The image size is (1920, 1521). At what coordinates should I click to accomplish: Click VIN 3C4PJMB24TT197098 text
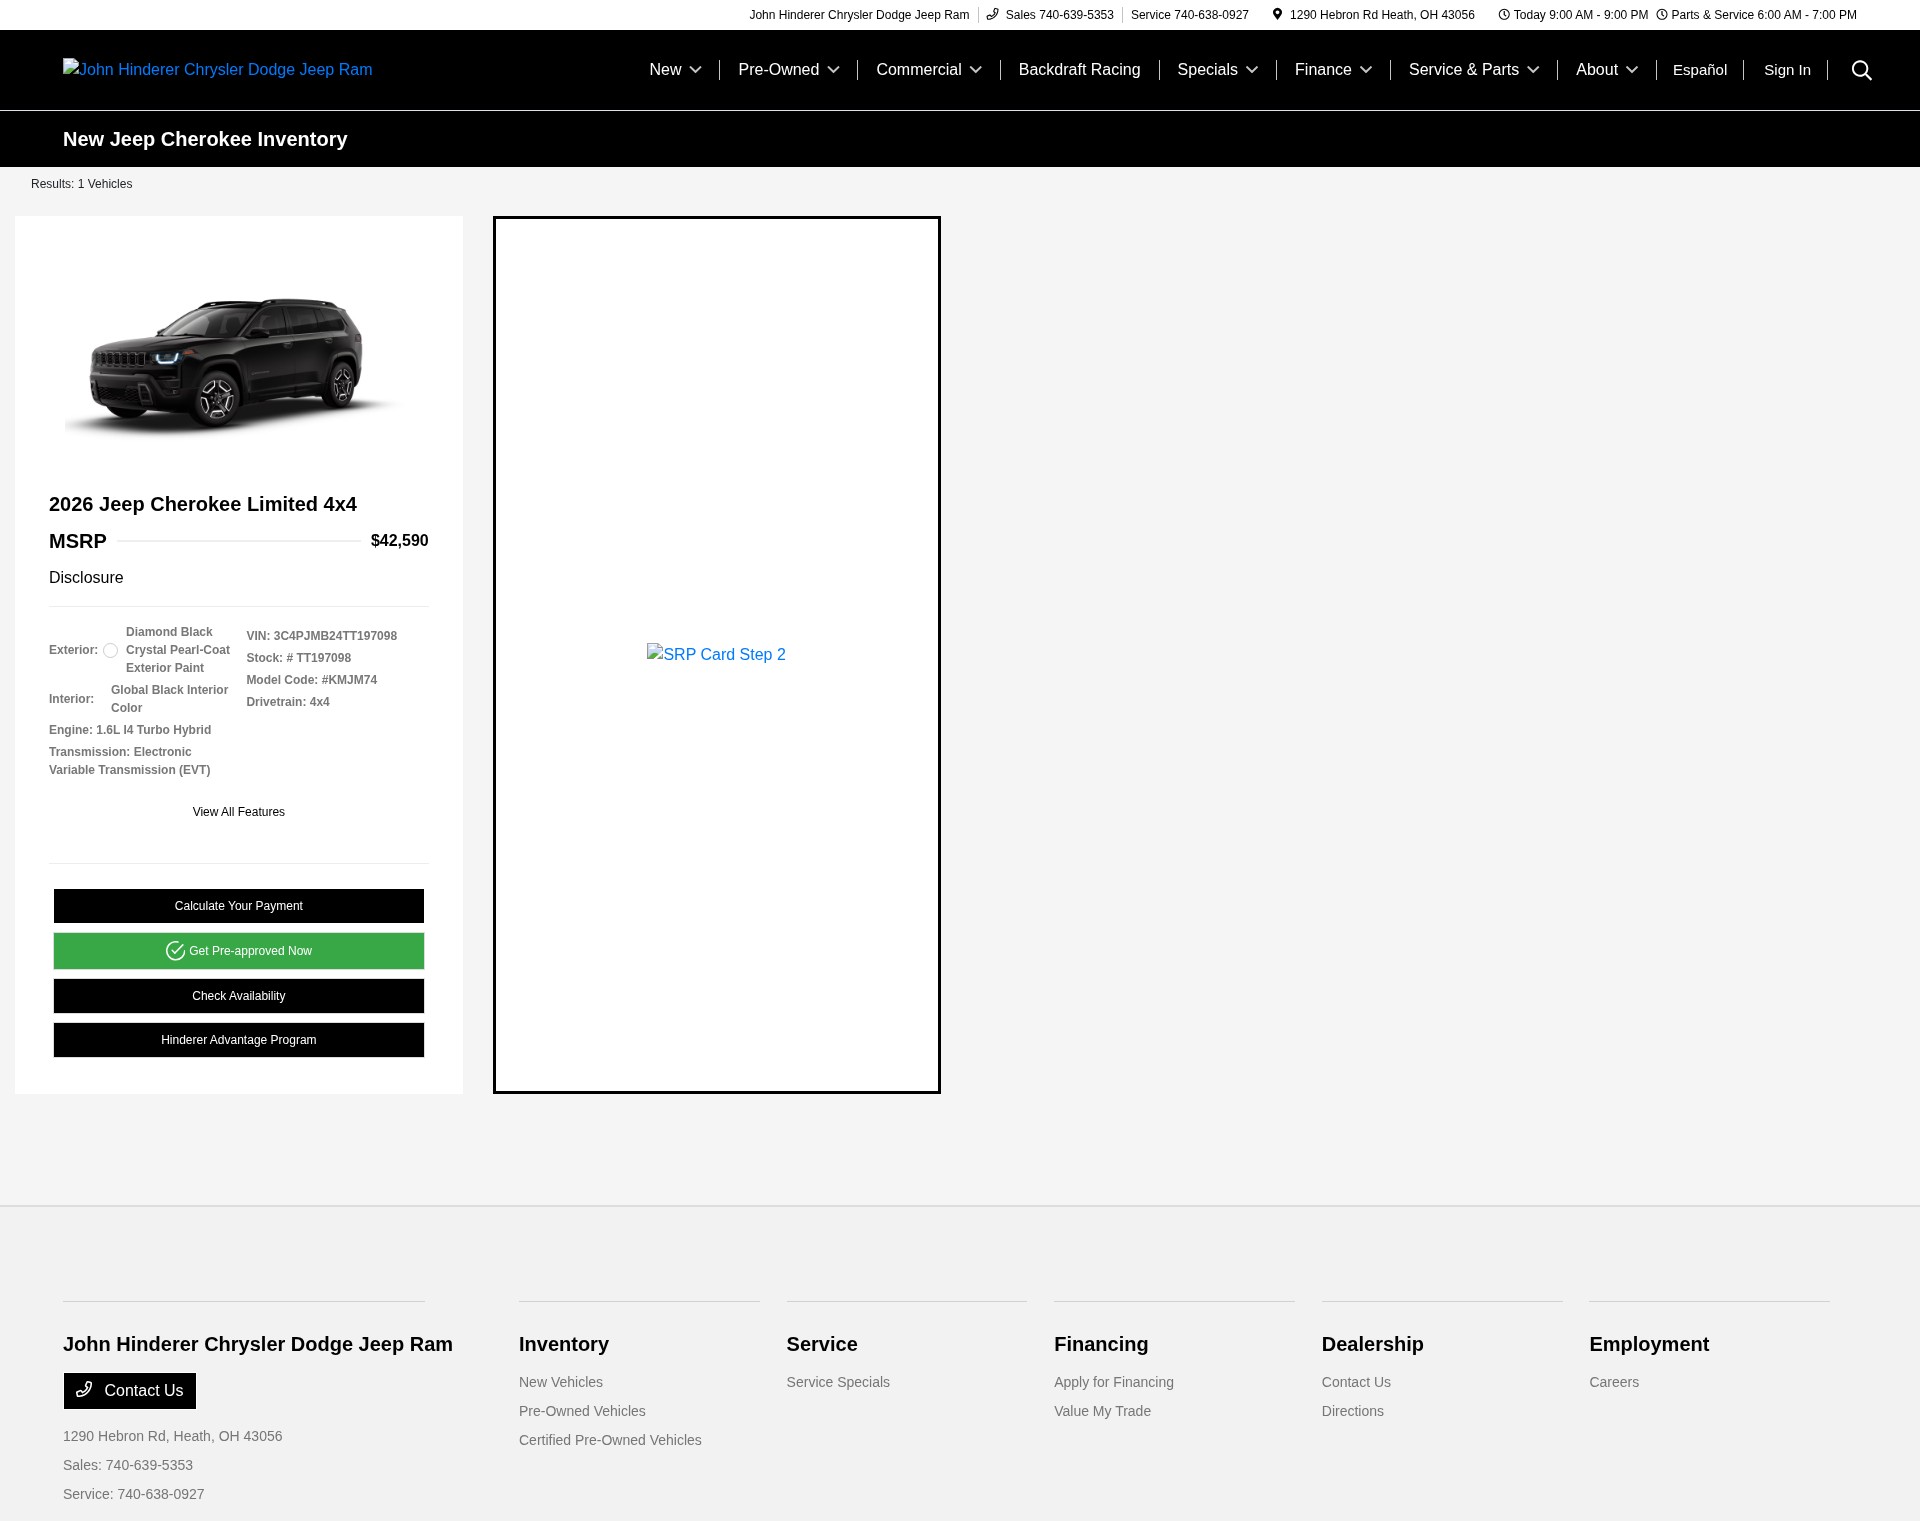(x=322, y=636)
